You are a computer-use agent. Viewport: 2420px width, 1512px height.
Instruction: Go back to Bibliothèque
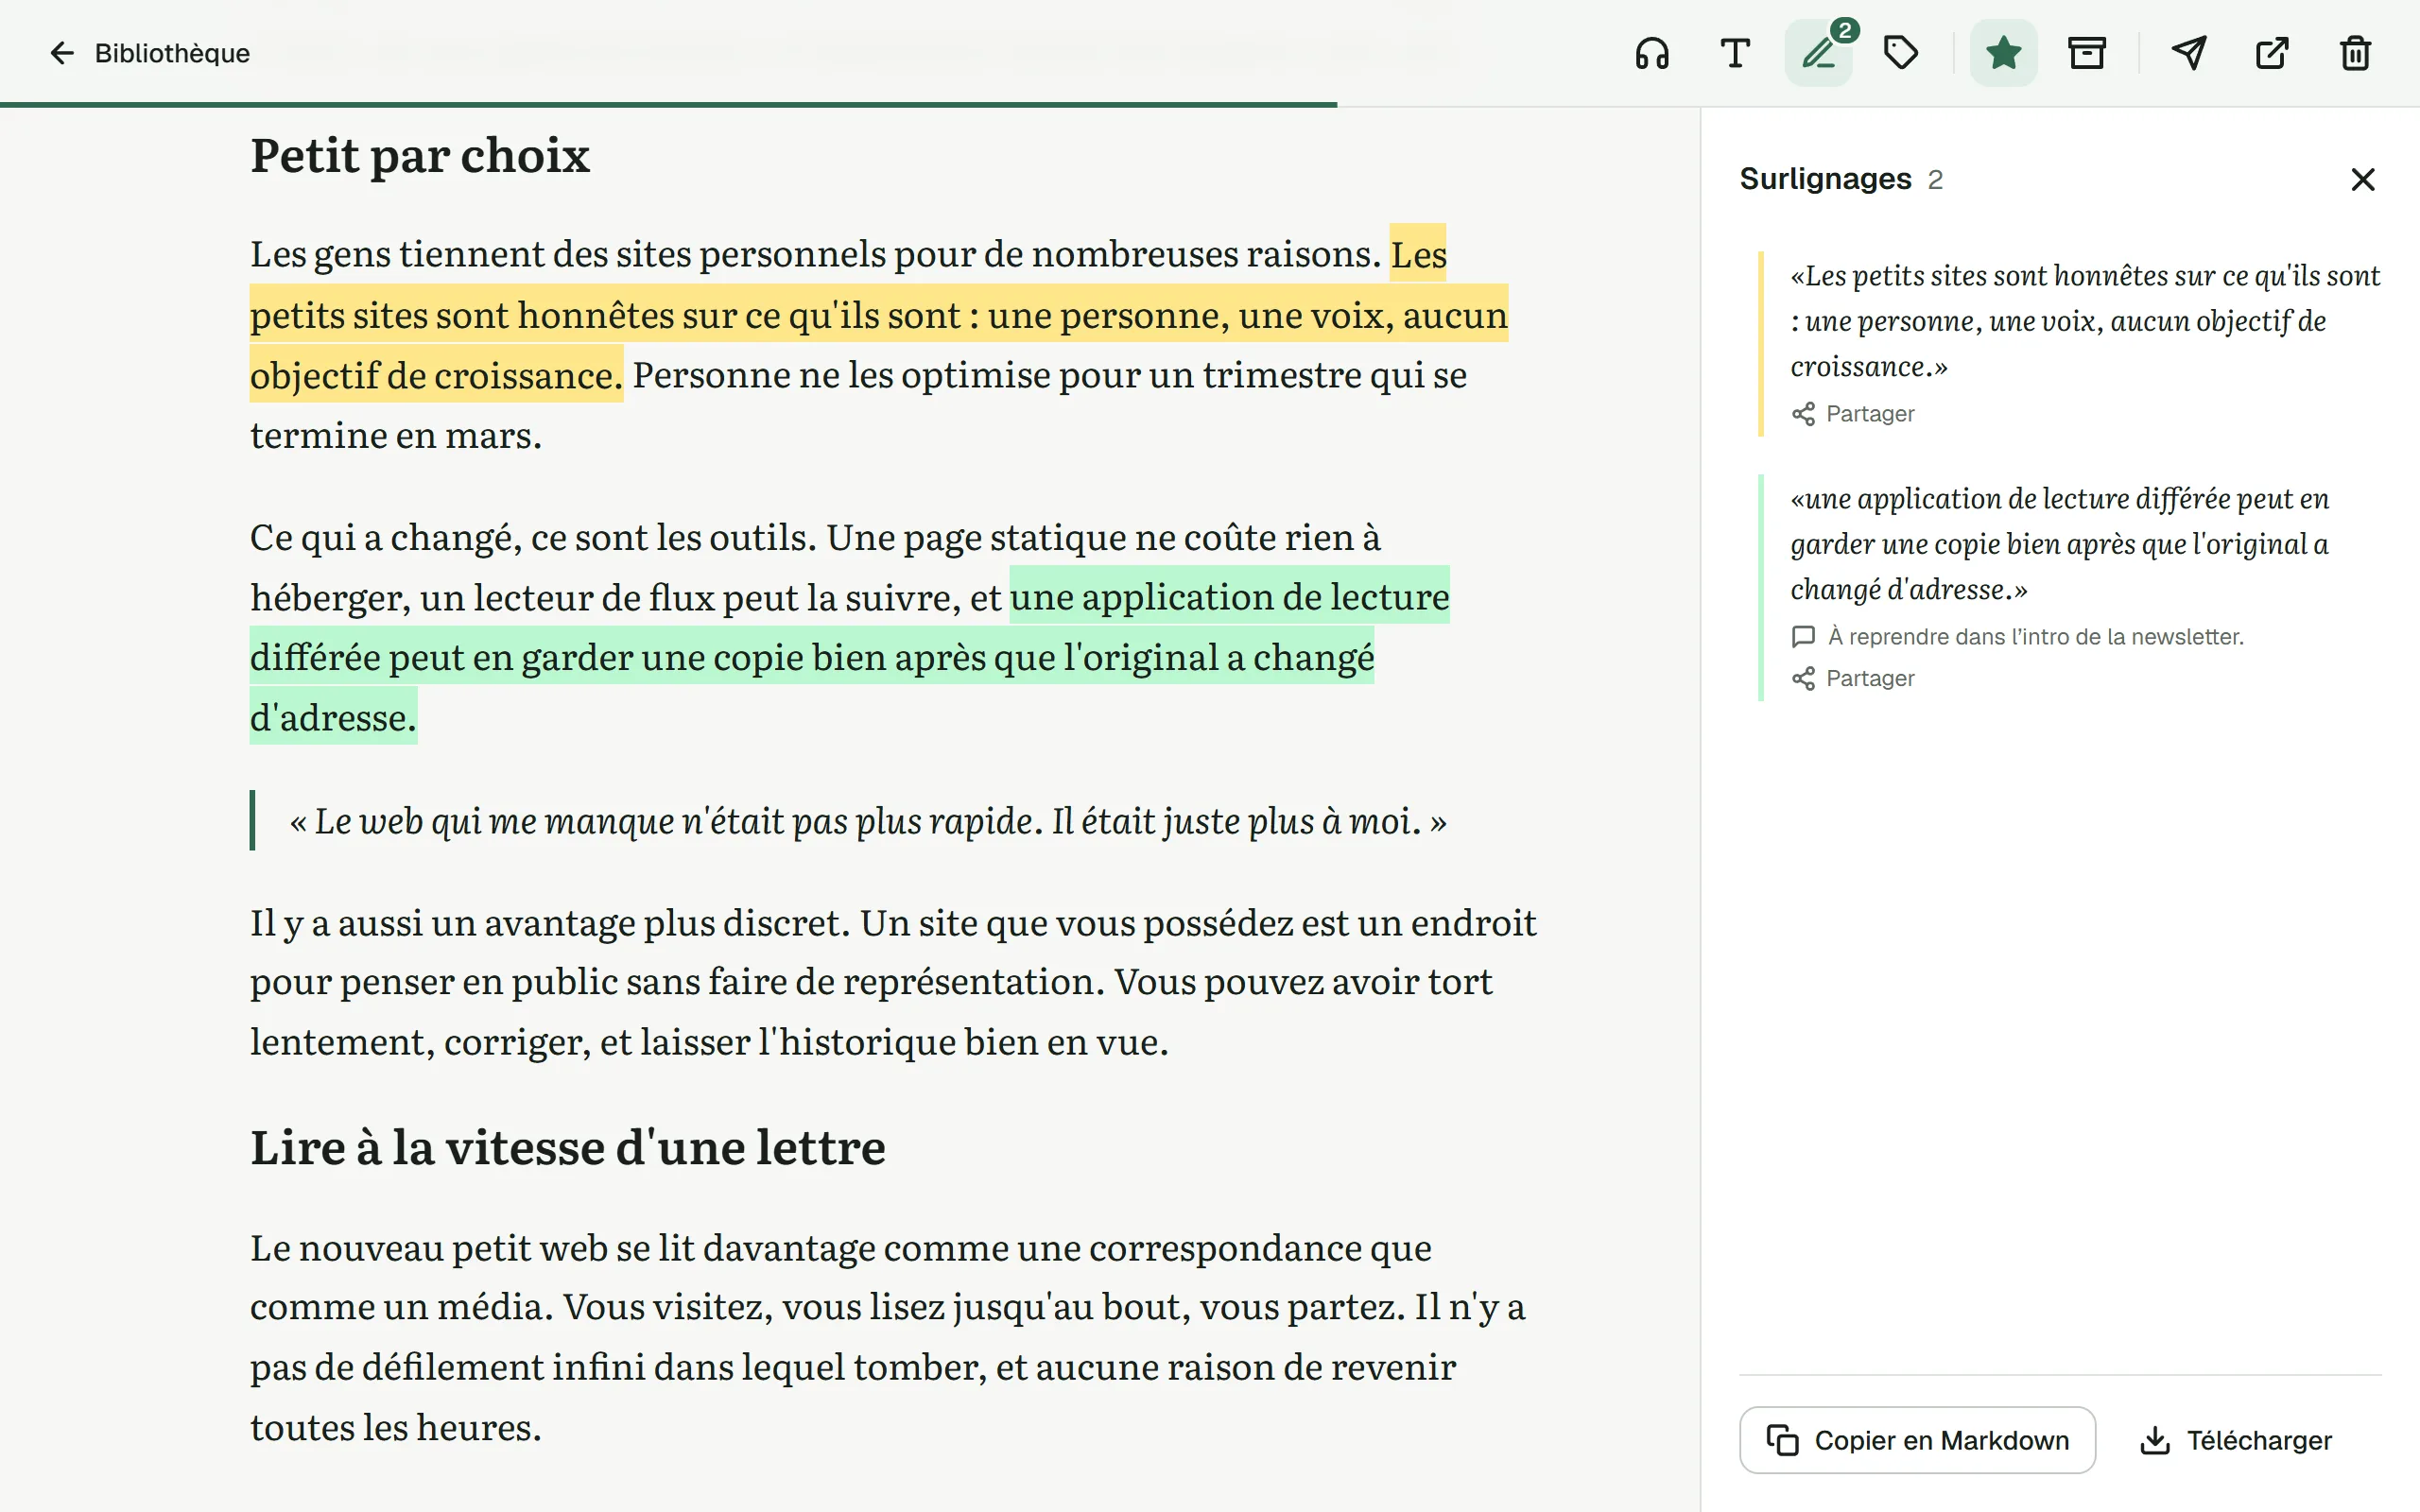coord(149,53)
